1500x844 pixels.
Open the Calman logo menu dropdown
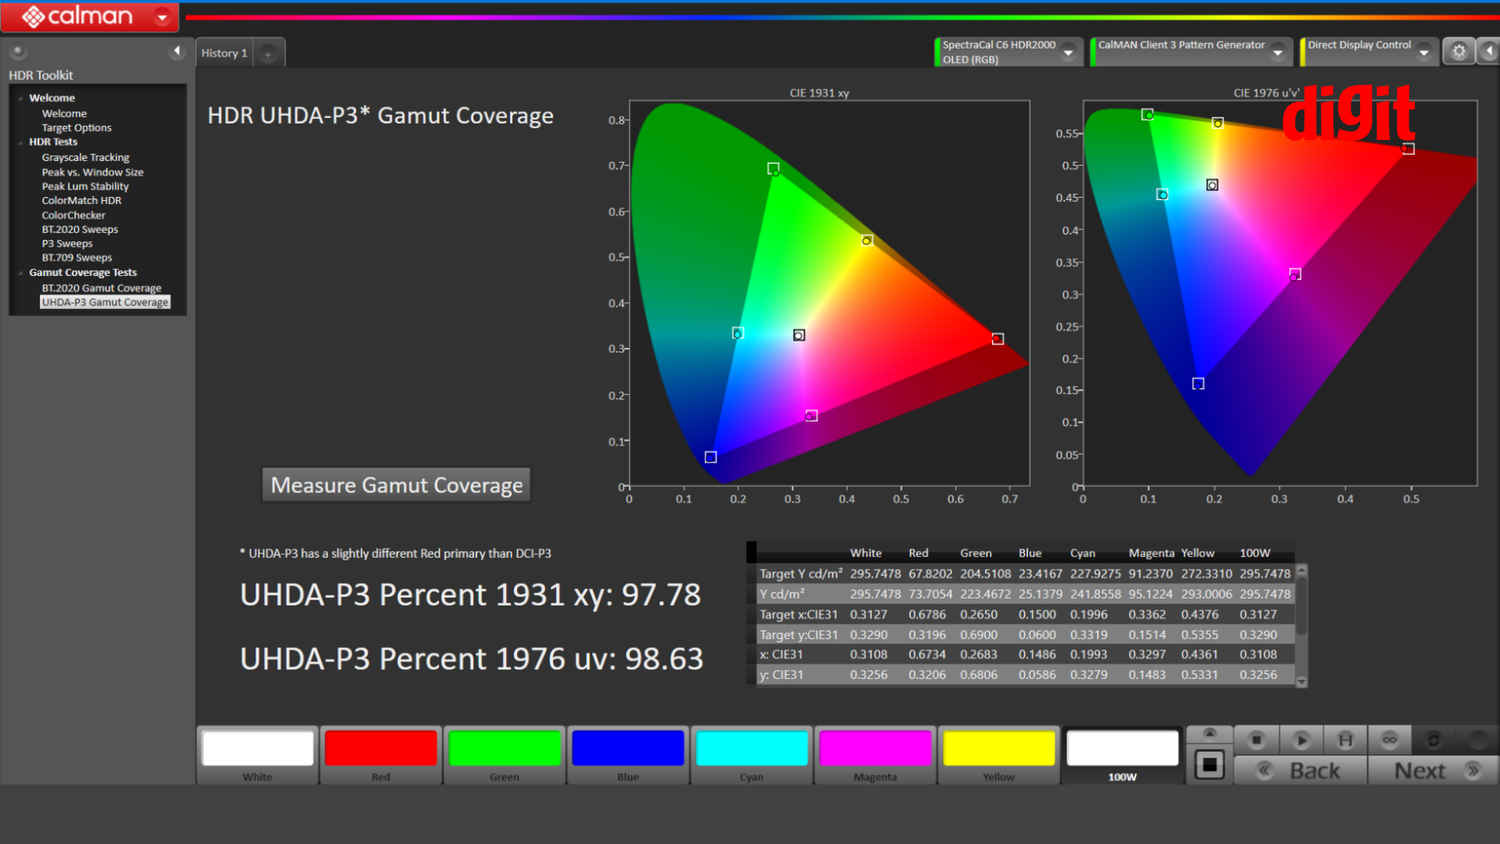pyautogui.click(x=162, y=17)
